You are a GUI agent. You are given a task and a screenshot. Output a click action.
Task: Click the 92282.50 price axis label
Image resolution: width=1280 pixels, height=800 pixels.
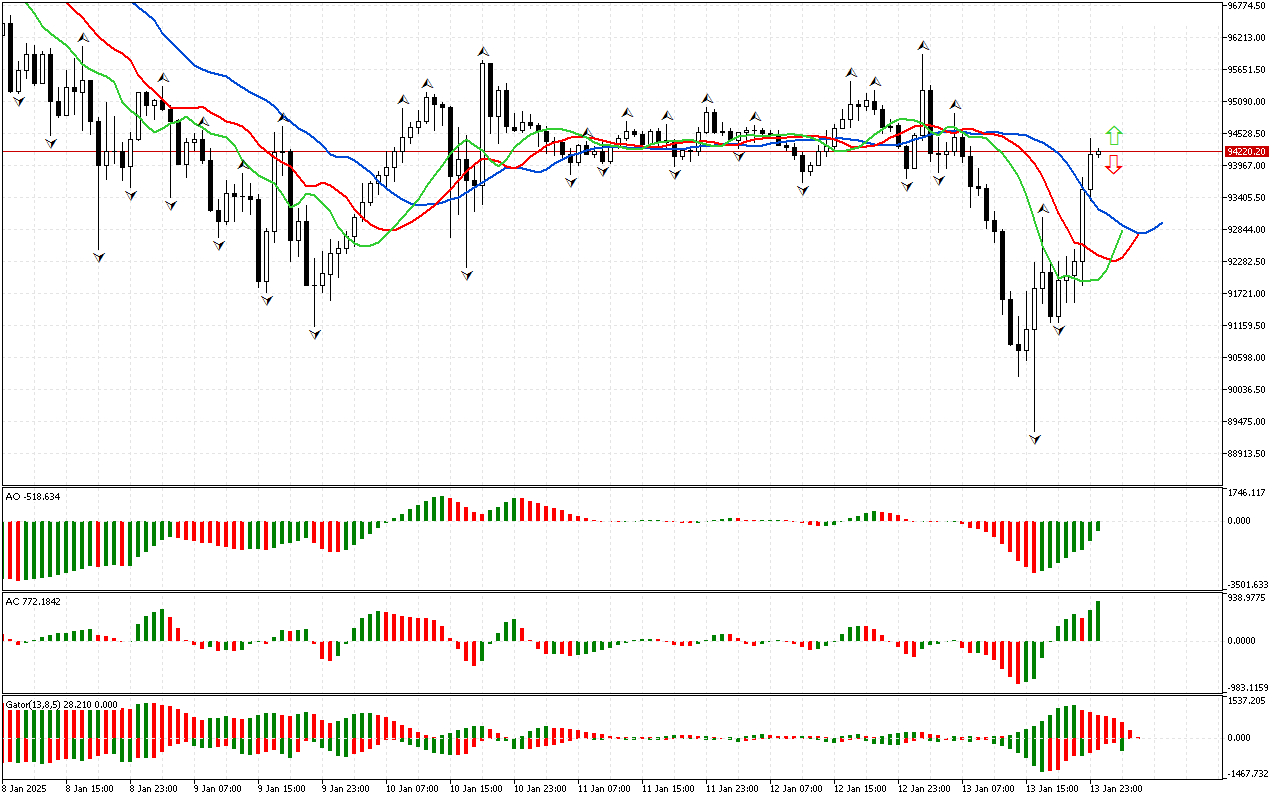[x=1246, y=261]
